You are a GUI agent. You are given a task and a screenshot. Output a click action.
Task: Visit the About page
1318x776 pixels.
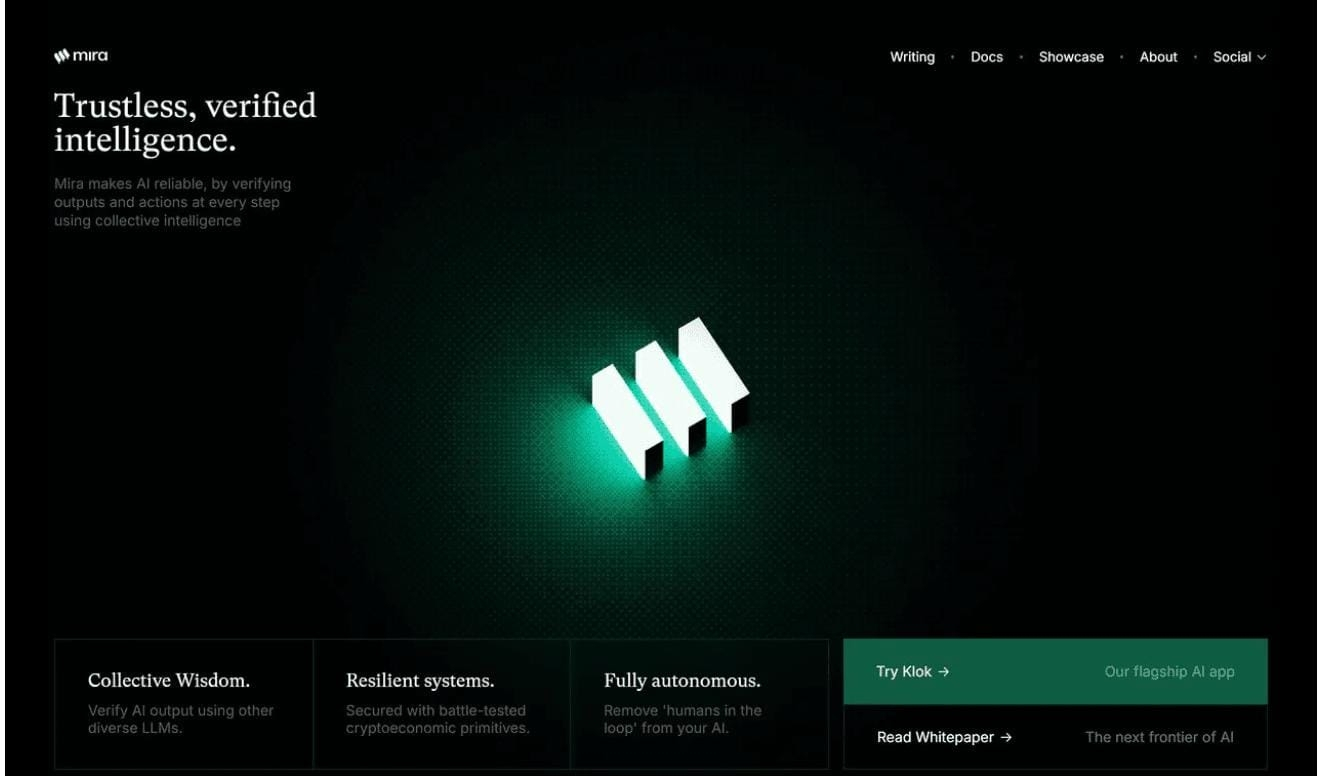[1158, 57]
